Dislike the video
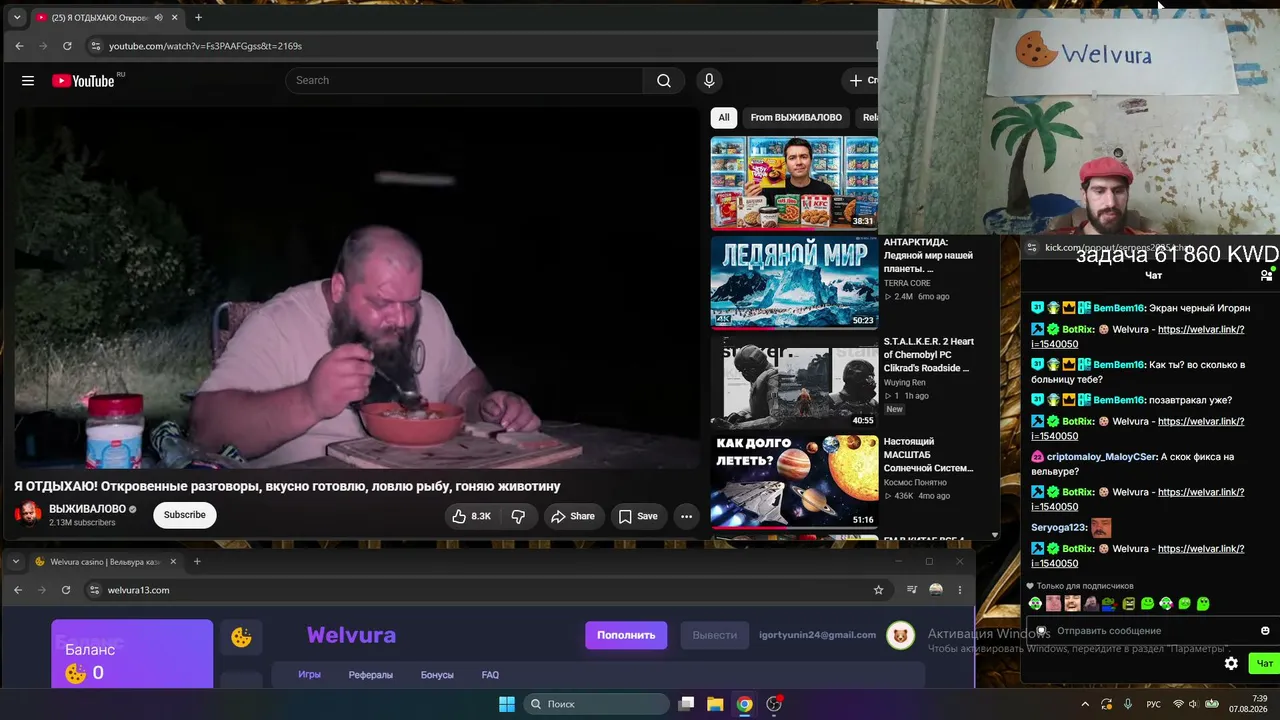The width and height of the screenshot is (1280, 720). pos(518,516)
